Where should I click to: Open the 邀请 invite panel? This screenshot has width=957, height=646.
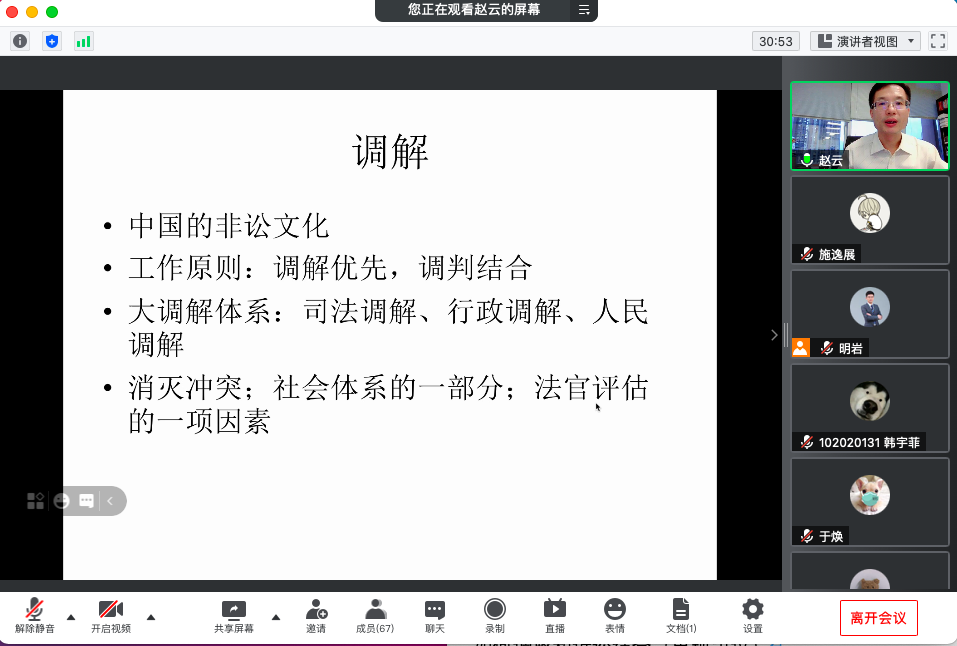tap(316, 615)
